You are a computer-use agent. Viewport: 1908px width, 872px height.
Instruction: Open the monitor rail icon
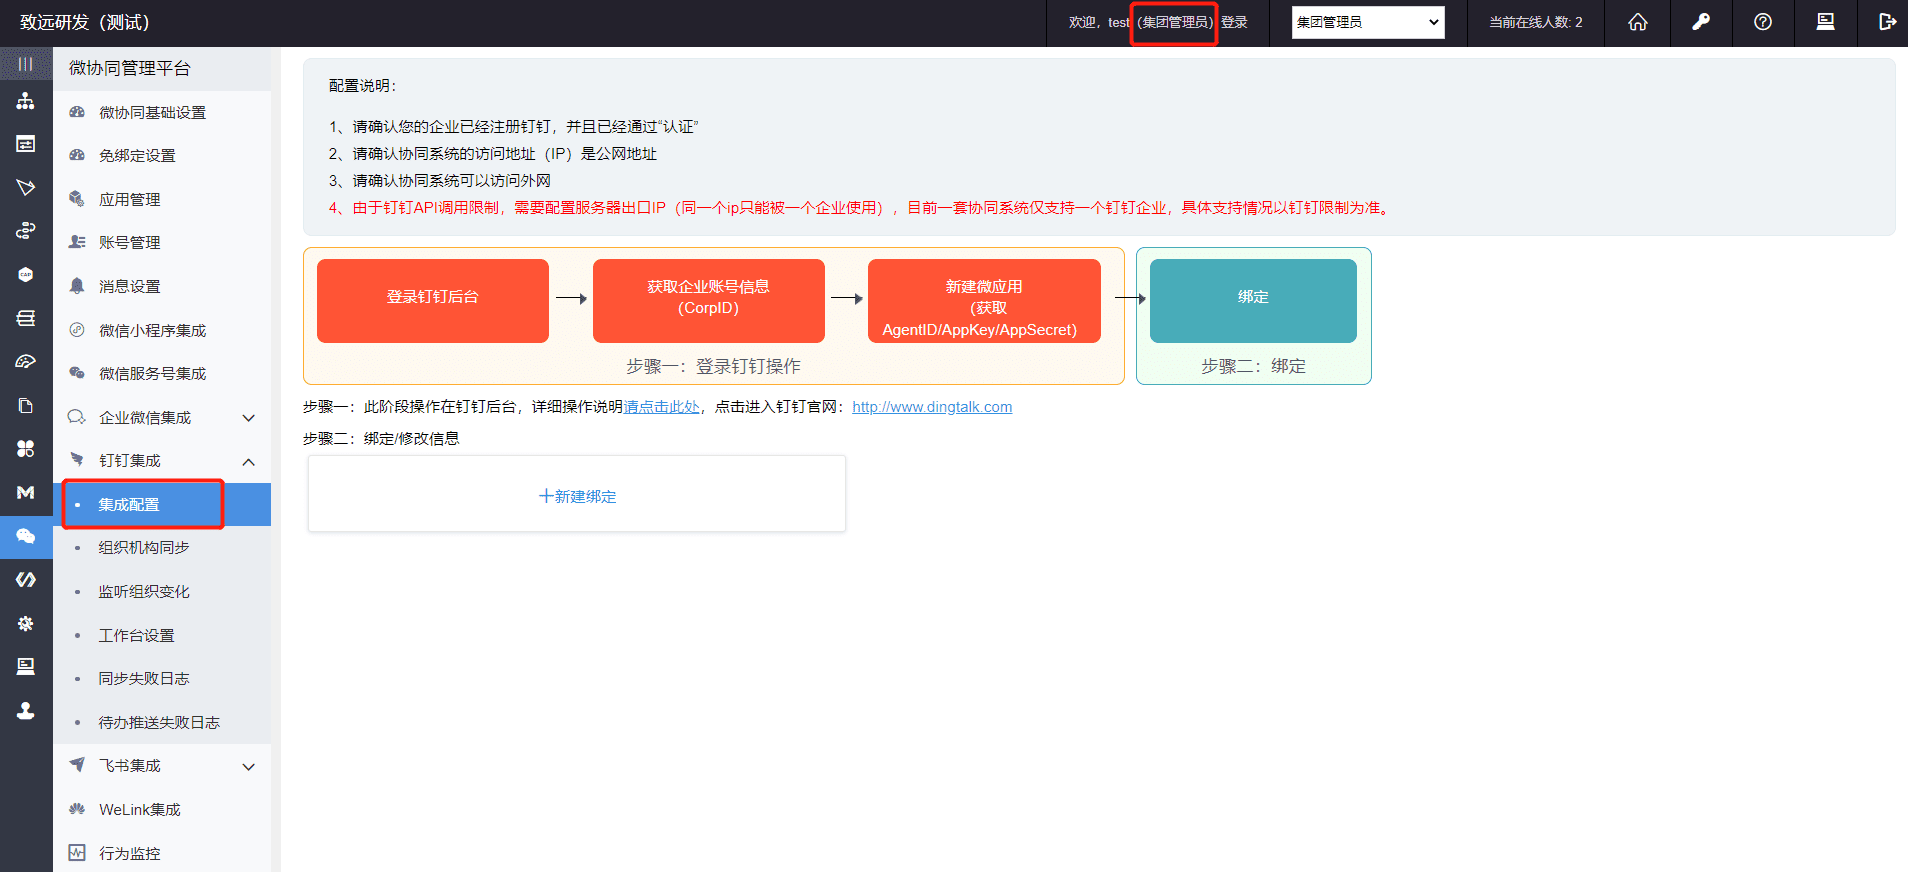26,667
